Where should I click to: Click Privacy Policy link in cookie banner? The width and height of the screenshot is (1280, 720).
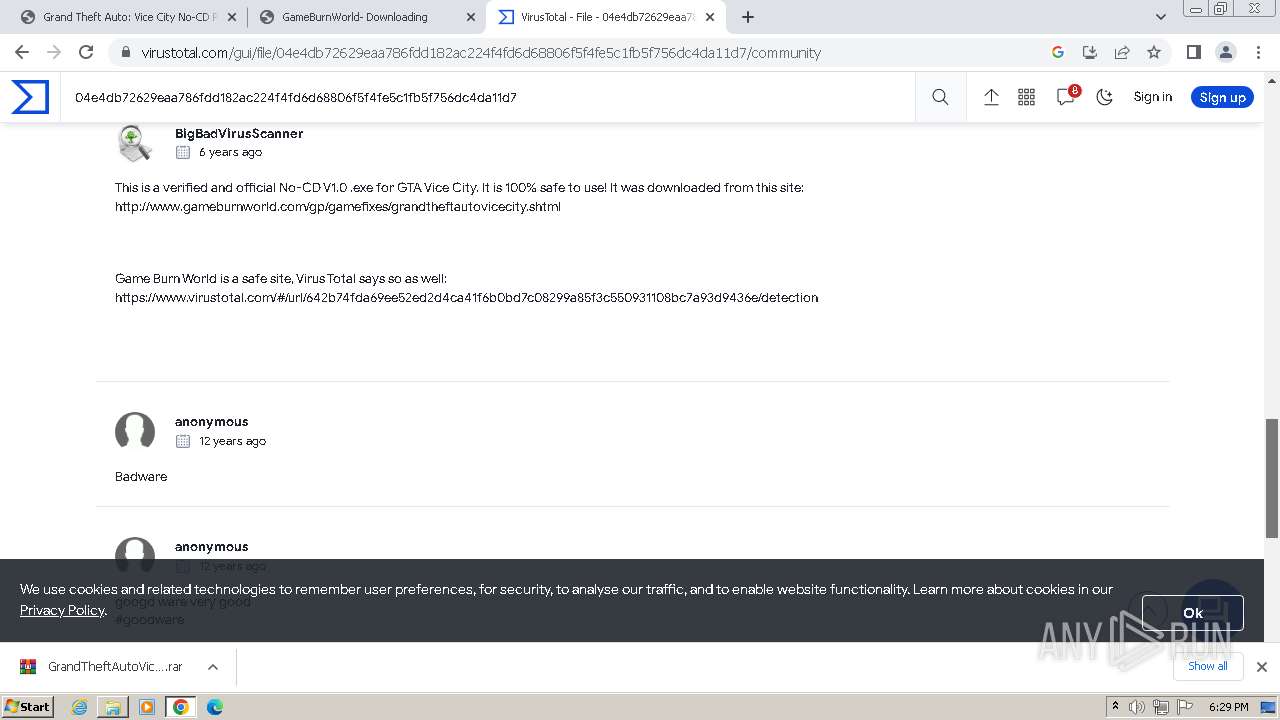tap(62, 610)
